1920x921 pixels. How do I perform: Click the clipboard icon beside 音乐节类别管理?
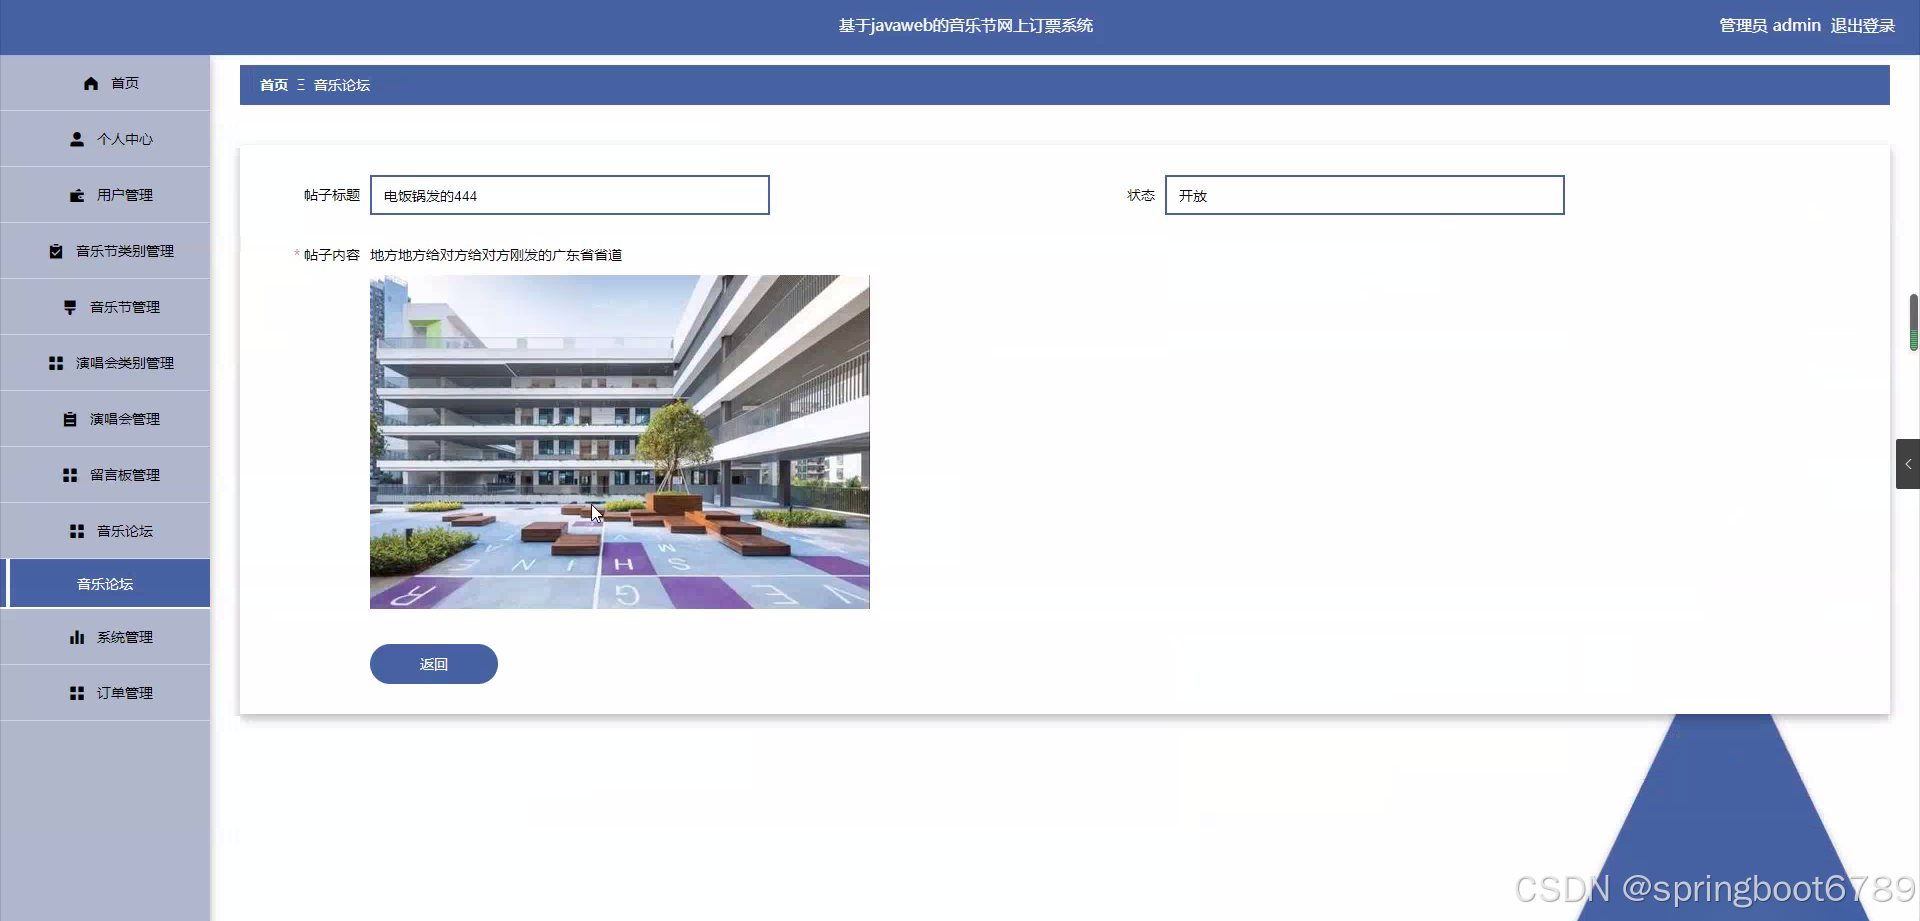pos(56,251)
